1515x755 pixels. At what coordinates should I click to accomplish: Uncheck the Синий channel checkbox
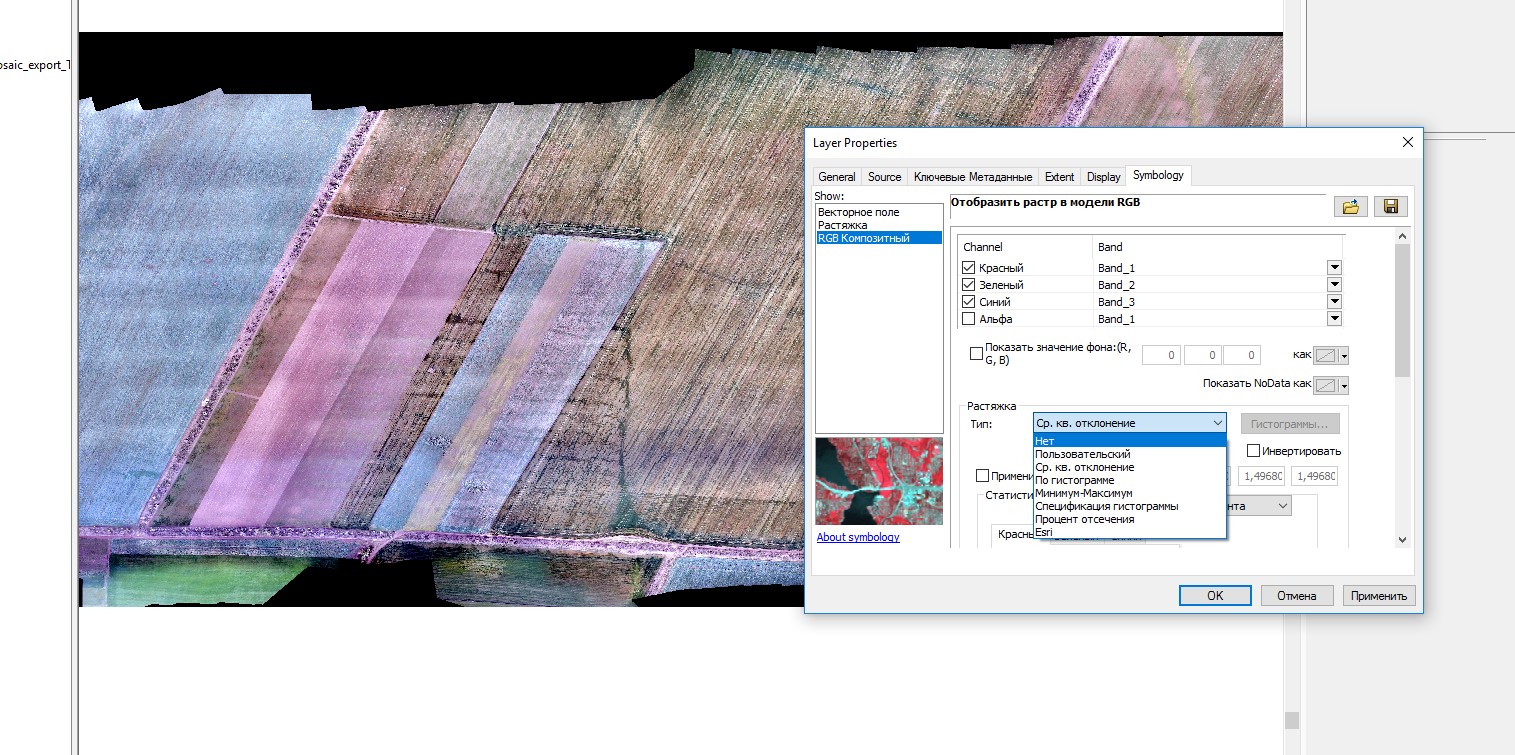pos(968,302)
